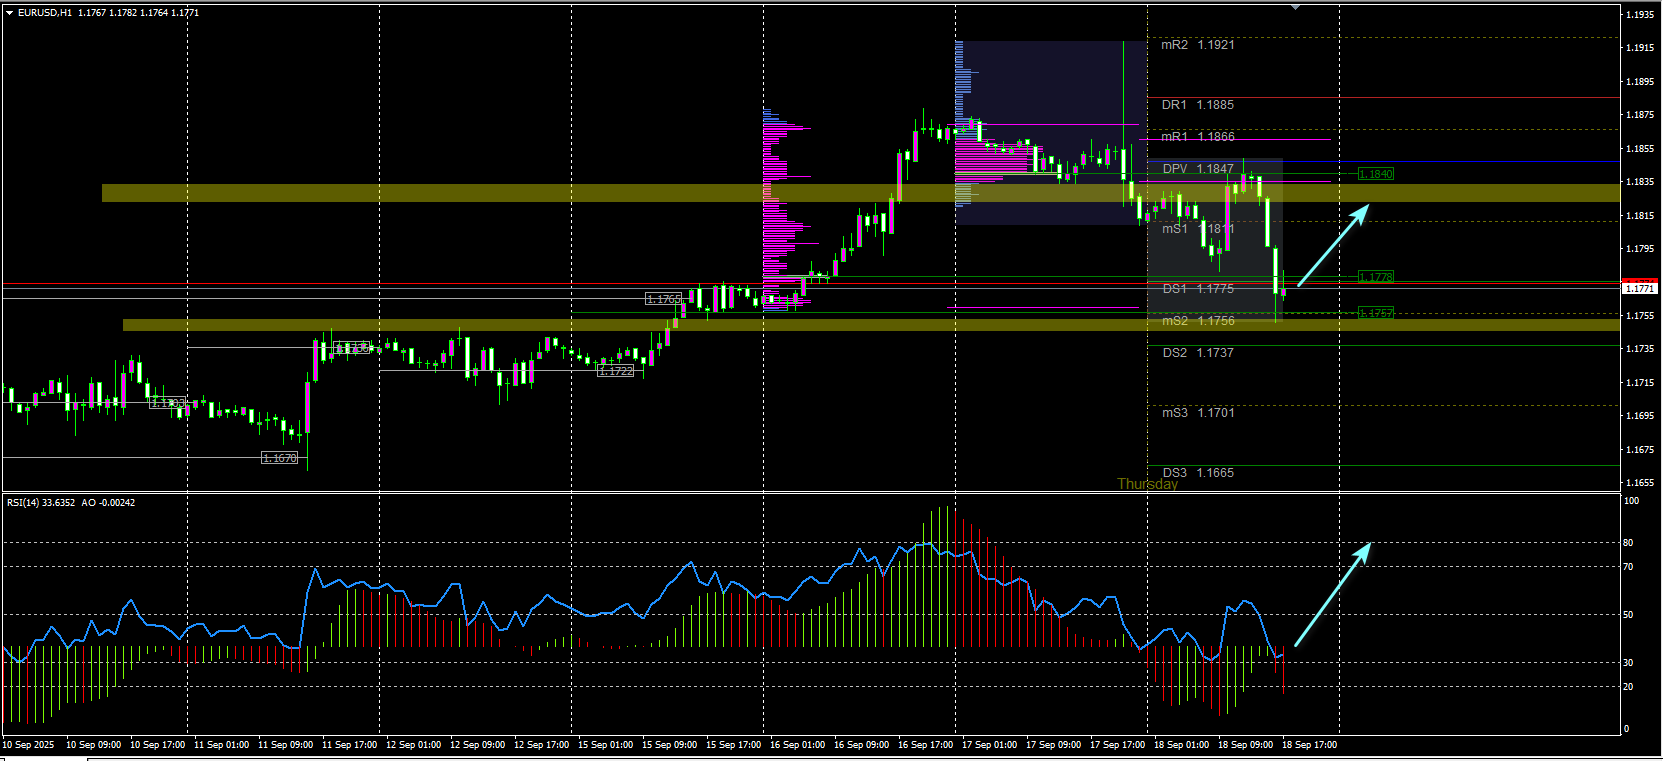Screen dimensions: 1663x761
Task: Click the 1.1765 level label box
Action: pos(663,299)
